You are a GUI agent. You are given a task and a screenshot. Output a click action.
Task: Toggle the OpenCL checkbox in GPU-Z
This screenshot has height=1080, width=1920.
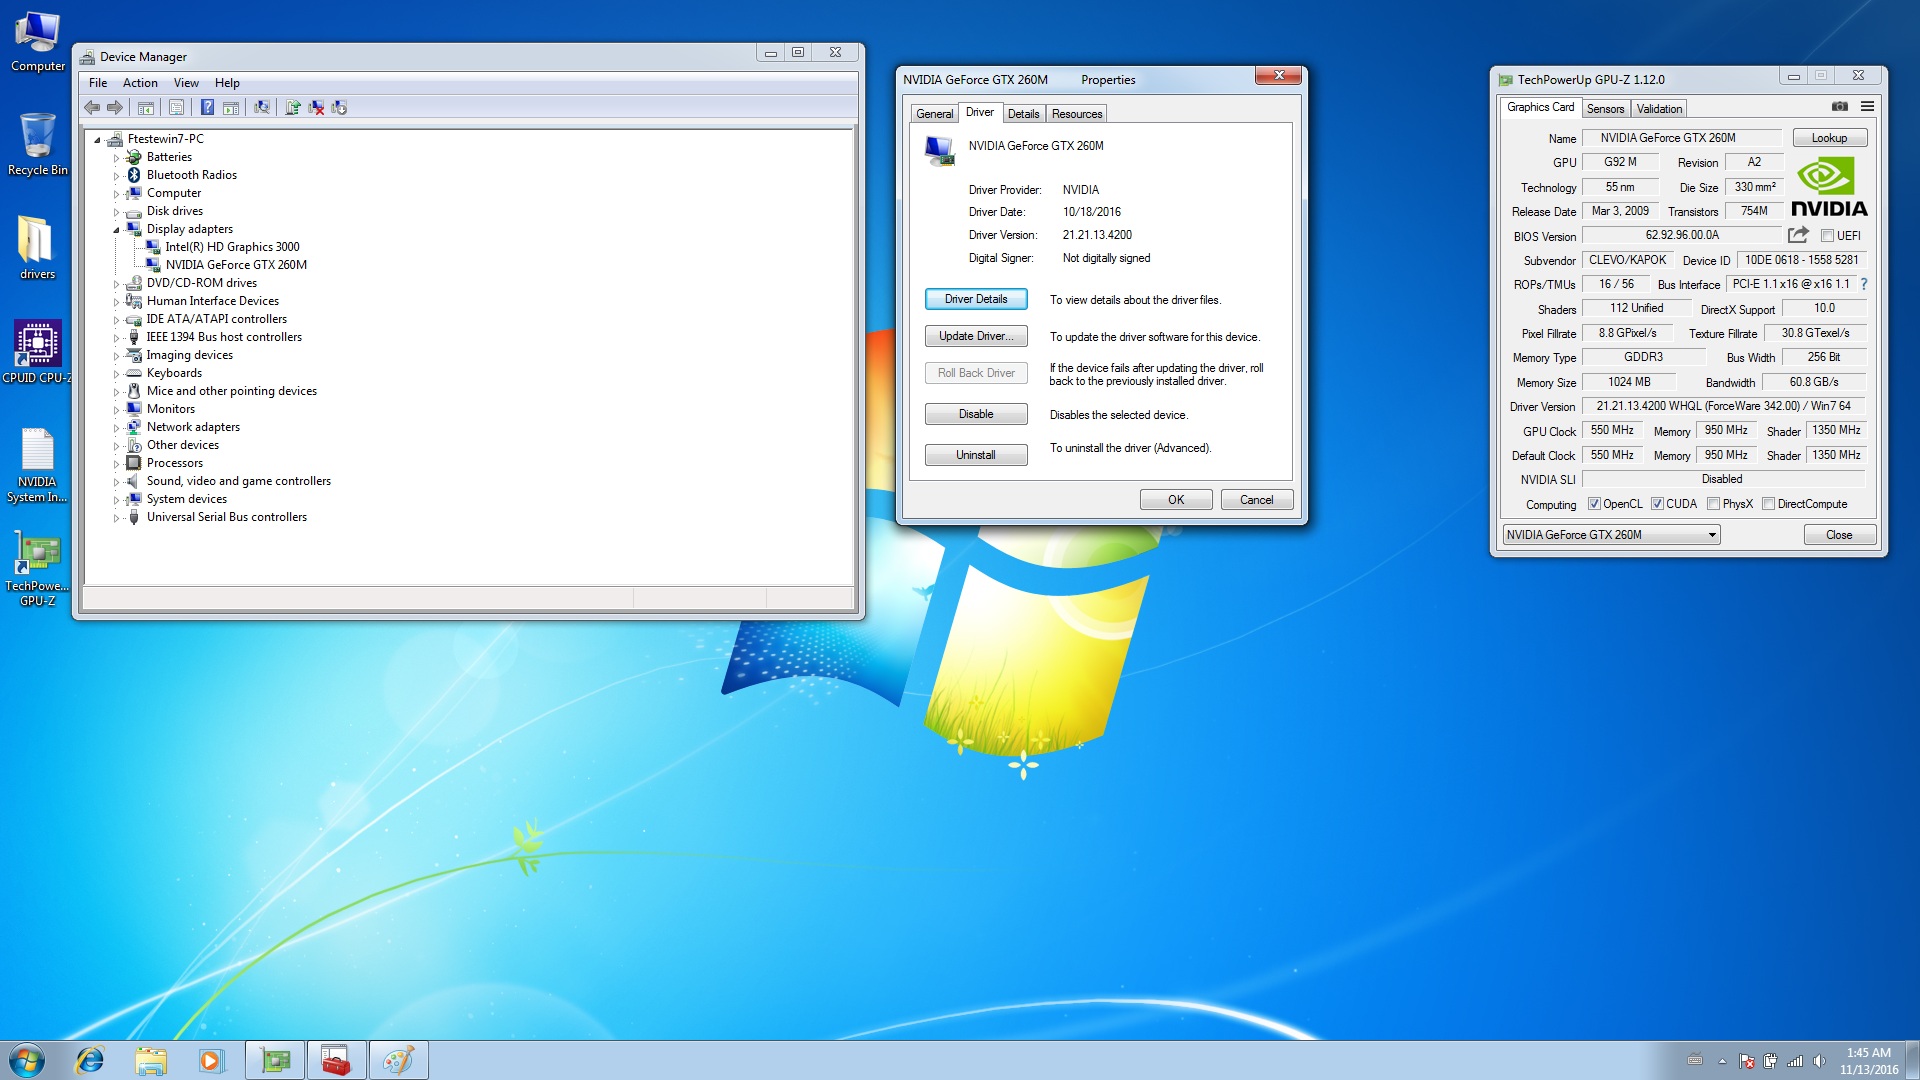point(1594,504)
